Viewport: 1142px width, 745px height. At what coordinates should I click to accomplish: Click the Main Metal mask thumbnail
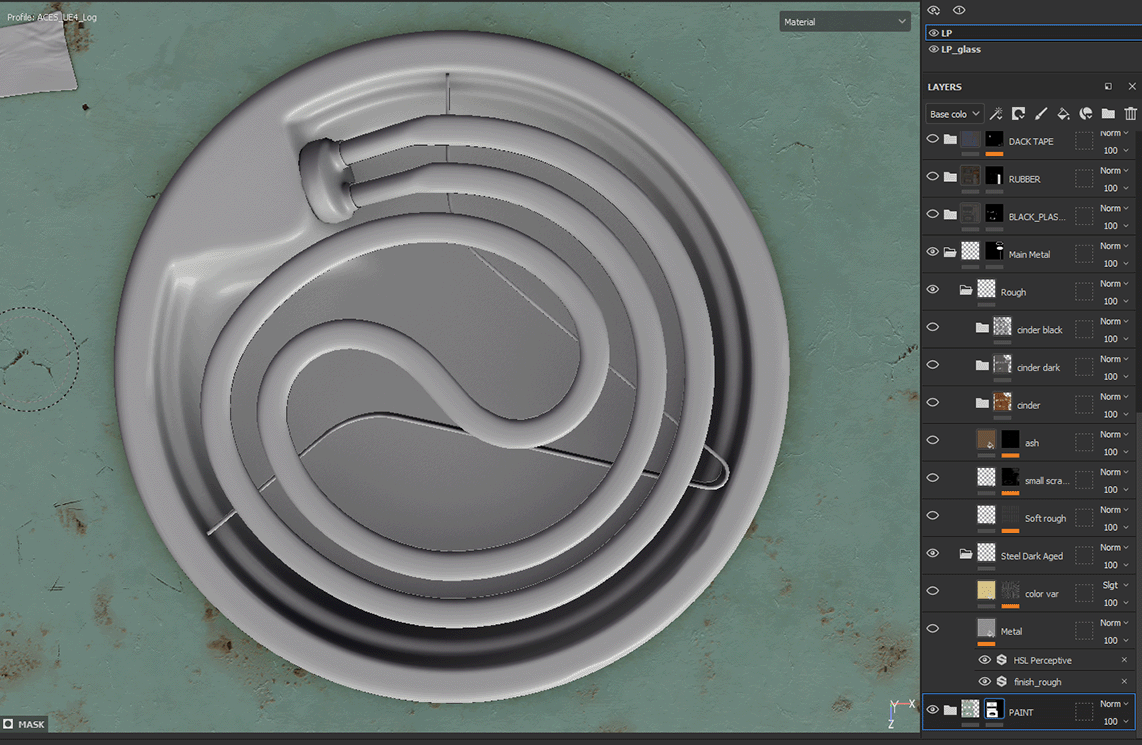pos(993,251)
